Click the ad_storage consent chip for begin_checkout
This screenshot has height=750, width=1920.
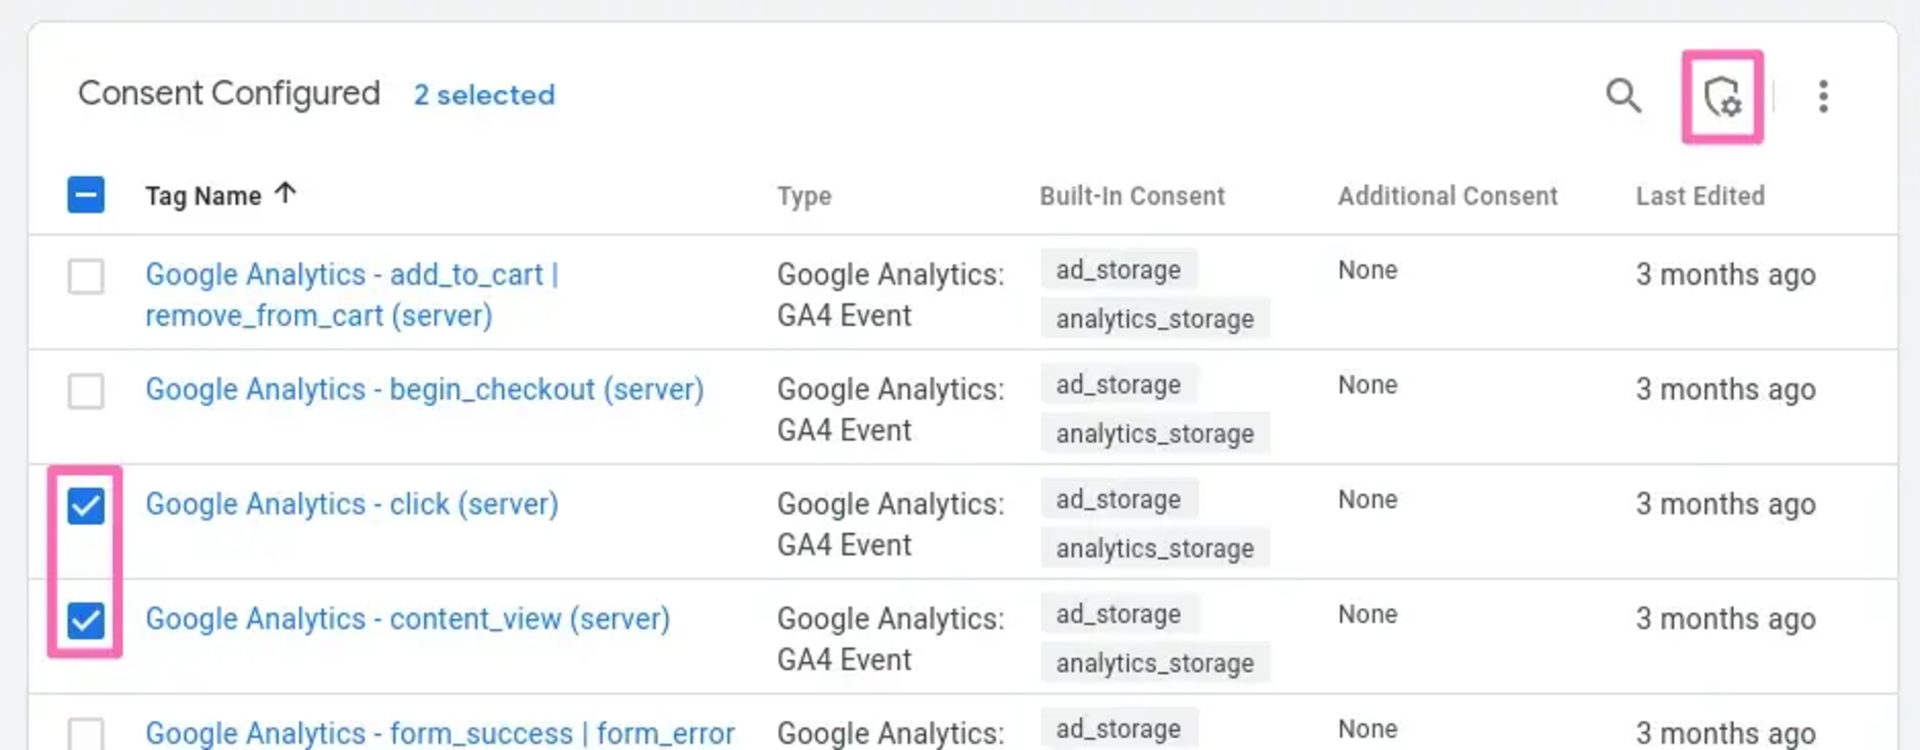[x=1117, y=384]
